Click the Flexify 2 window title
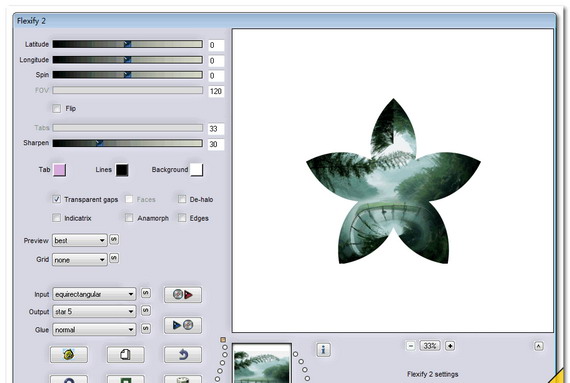The image size is (570, 383). 31,21
